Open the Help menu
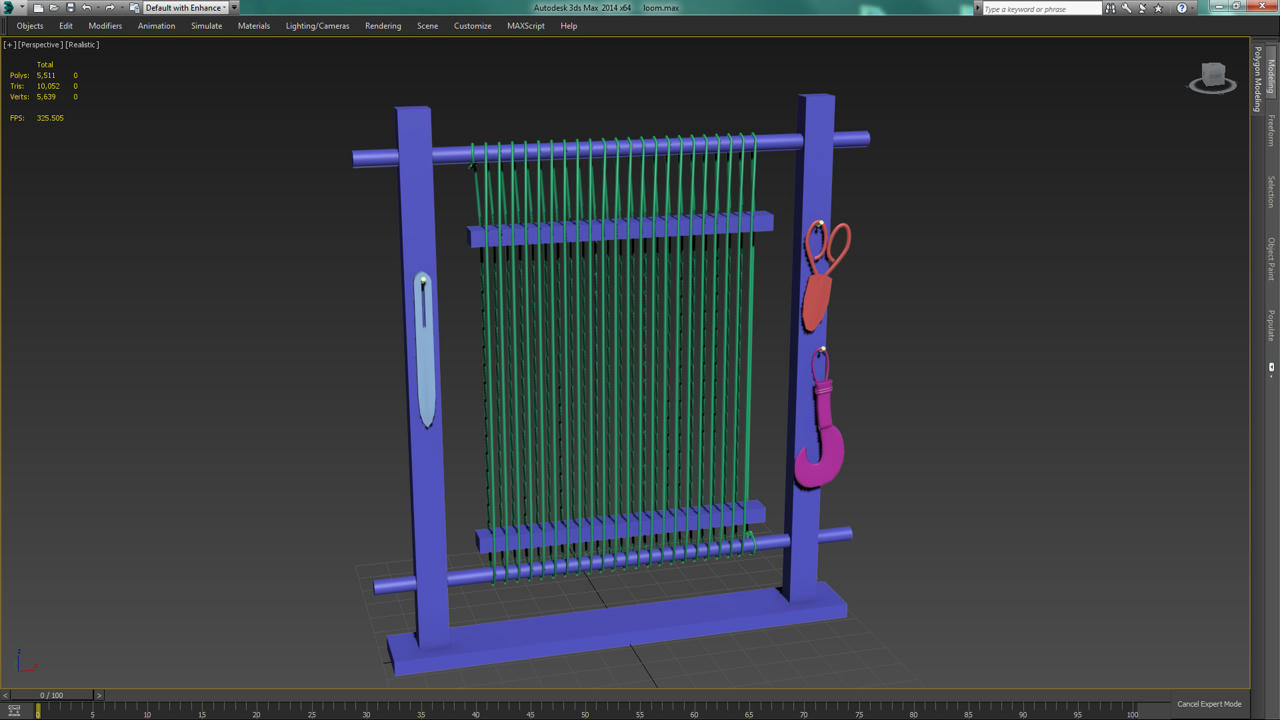The image size is (1280, 720). pos(569,26)
